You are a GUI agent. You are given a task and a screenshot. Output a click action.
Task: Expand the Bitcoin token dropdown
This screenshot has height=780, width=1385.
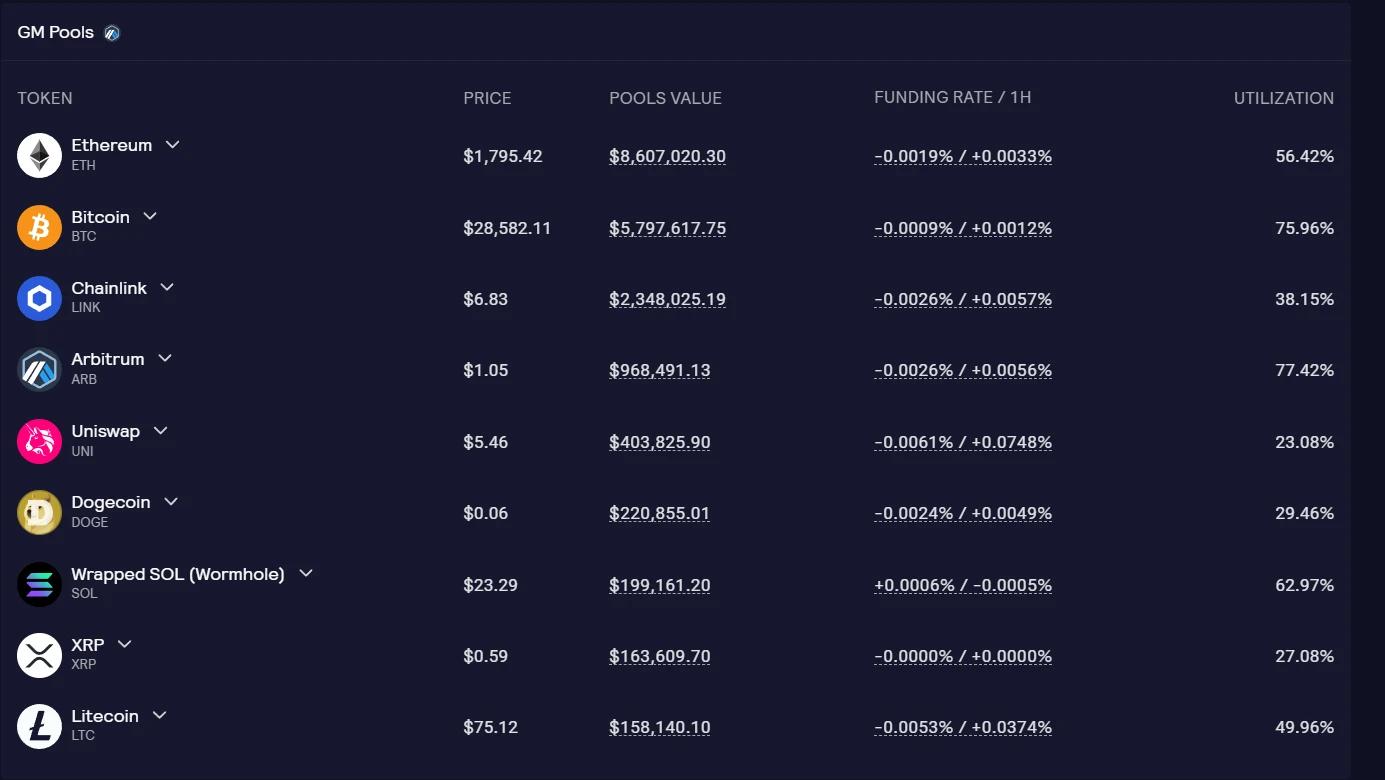click(149, 216)
